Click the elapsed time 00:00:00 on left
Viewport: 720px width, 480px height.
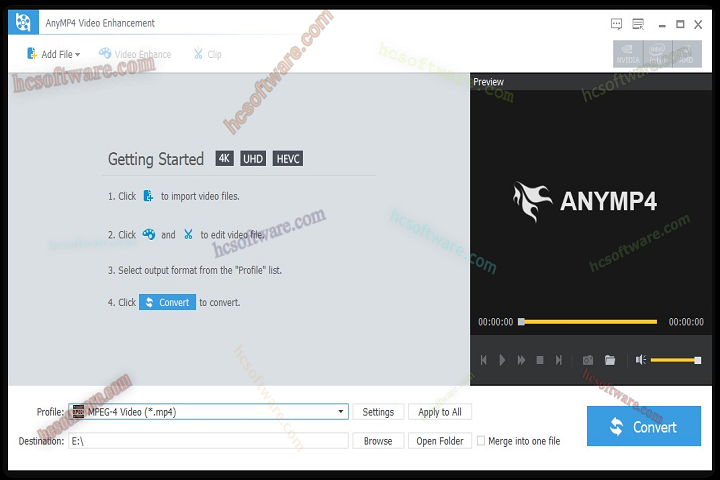point(495,322)
